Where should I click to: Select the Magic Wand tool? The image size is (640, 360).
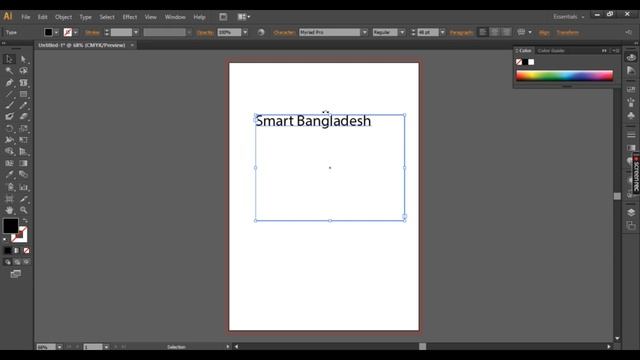click(9, 71)
